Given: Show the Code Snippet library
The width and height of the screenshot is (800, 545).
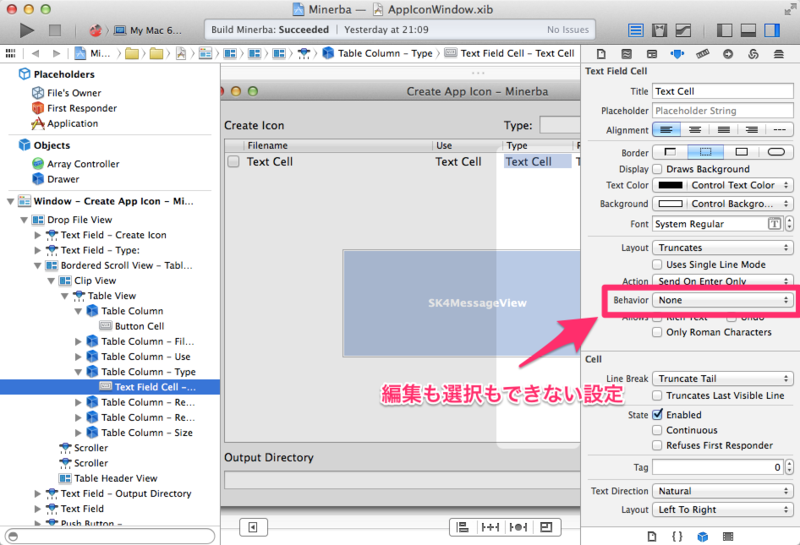Looking at the screenshot, I should click(x=677, y=536).
